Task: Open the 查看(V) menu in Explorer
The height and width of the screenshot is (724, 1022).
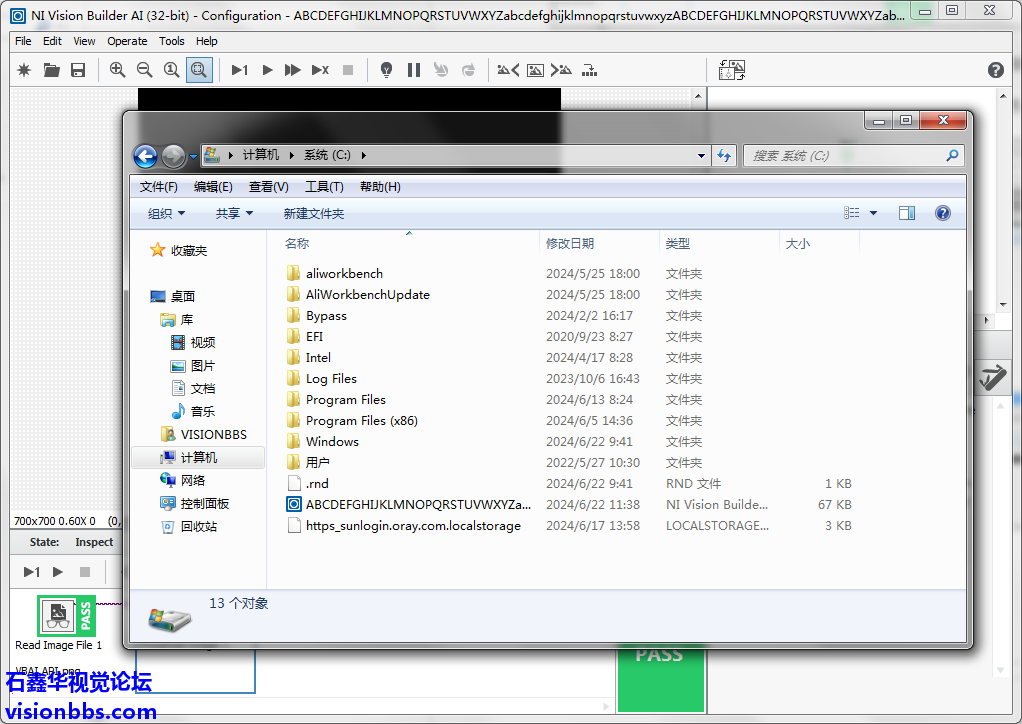Action: click(x=268, y=187)
